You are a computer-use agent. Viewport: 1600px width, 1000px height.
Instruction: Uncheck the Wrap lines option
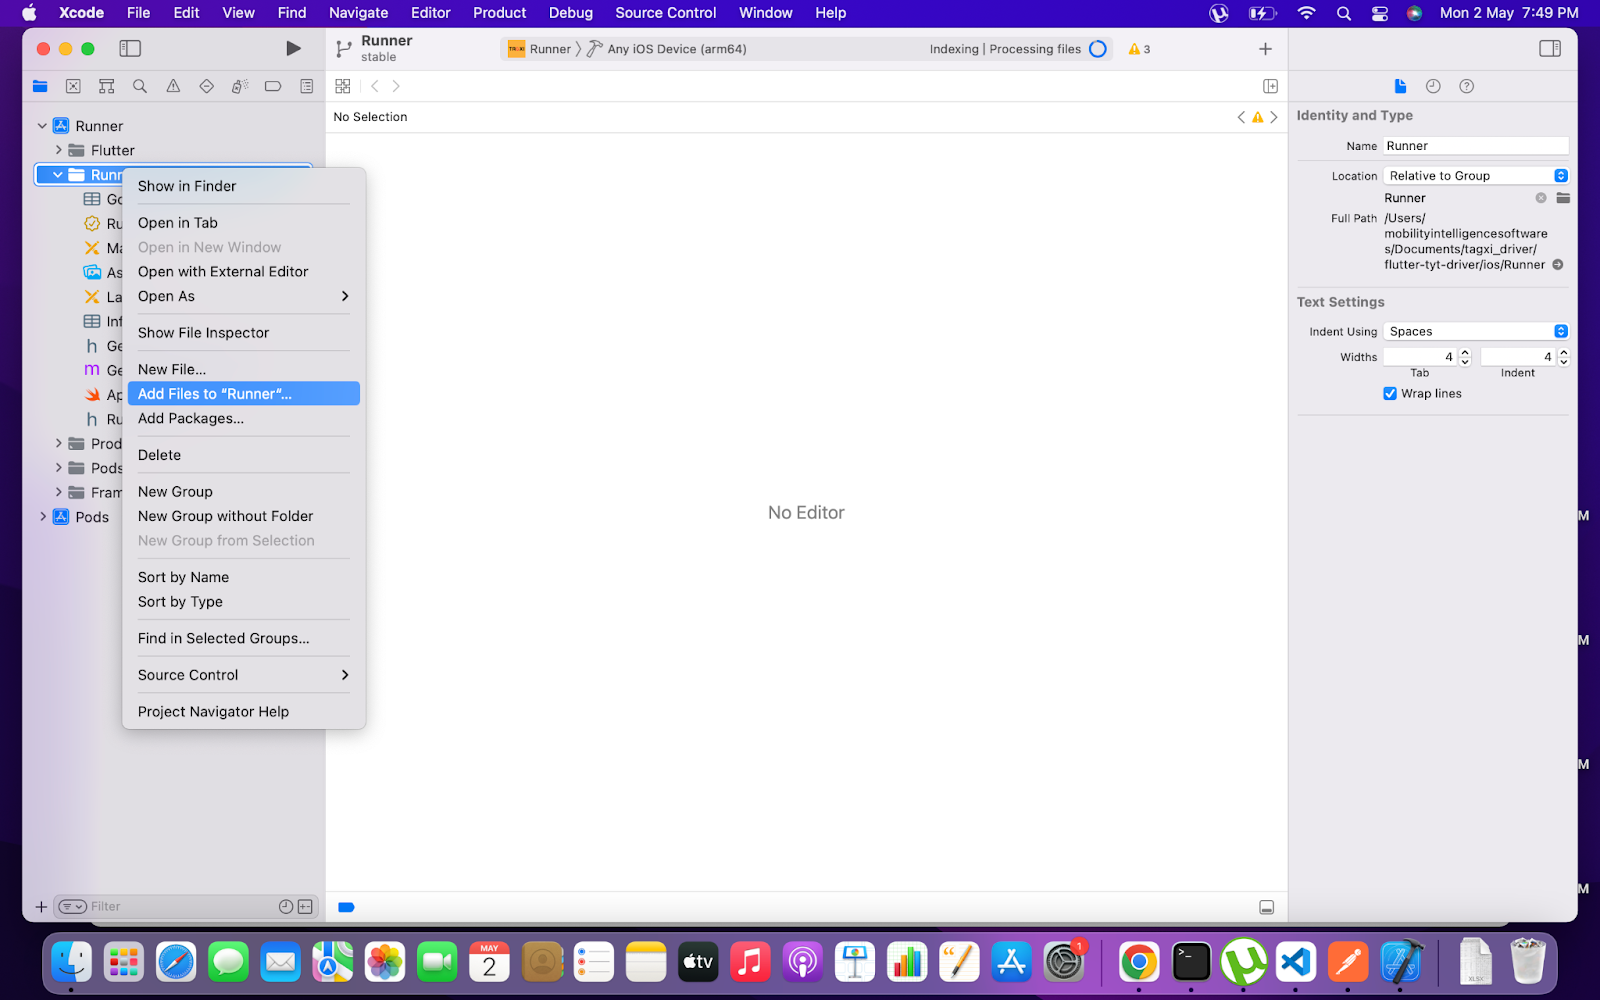(x=1390, y=393)
